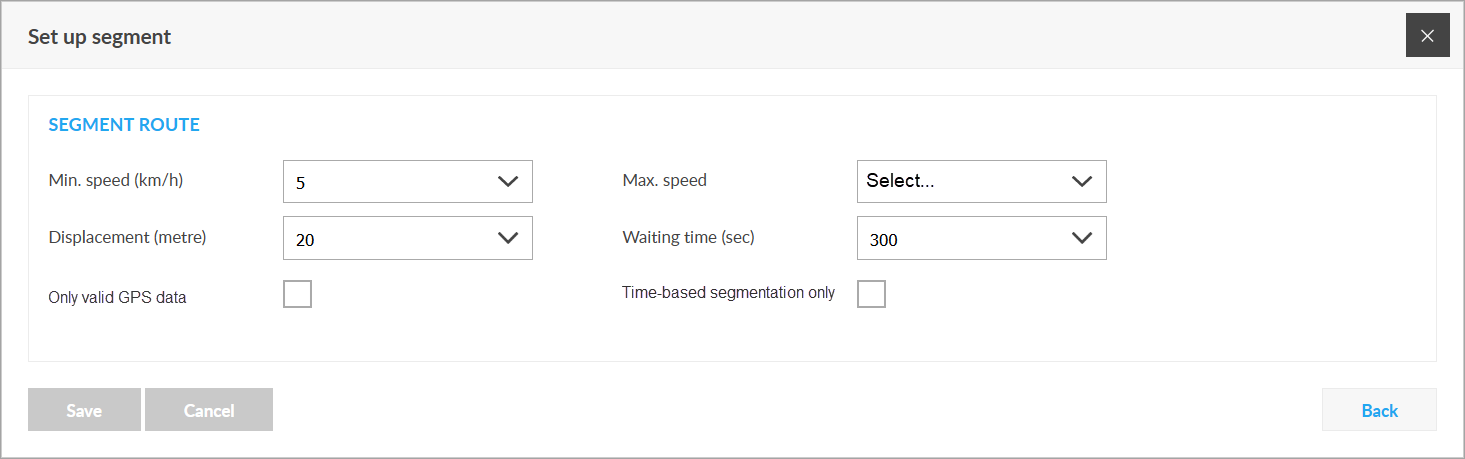Expand the Max. speed chevron arrow
This screenshot has height=459, width=1465.
tap(1082, 182)
